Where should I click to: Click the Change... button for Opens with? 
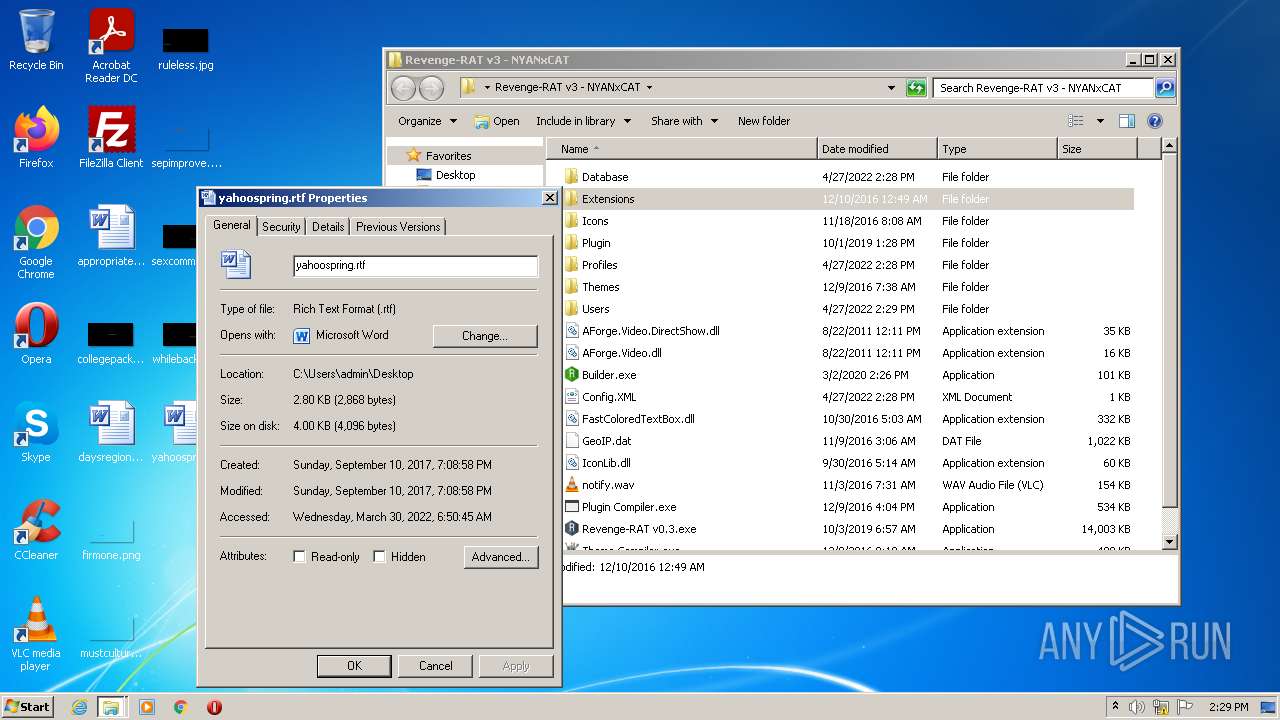[484, 336]
